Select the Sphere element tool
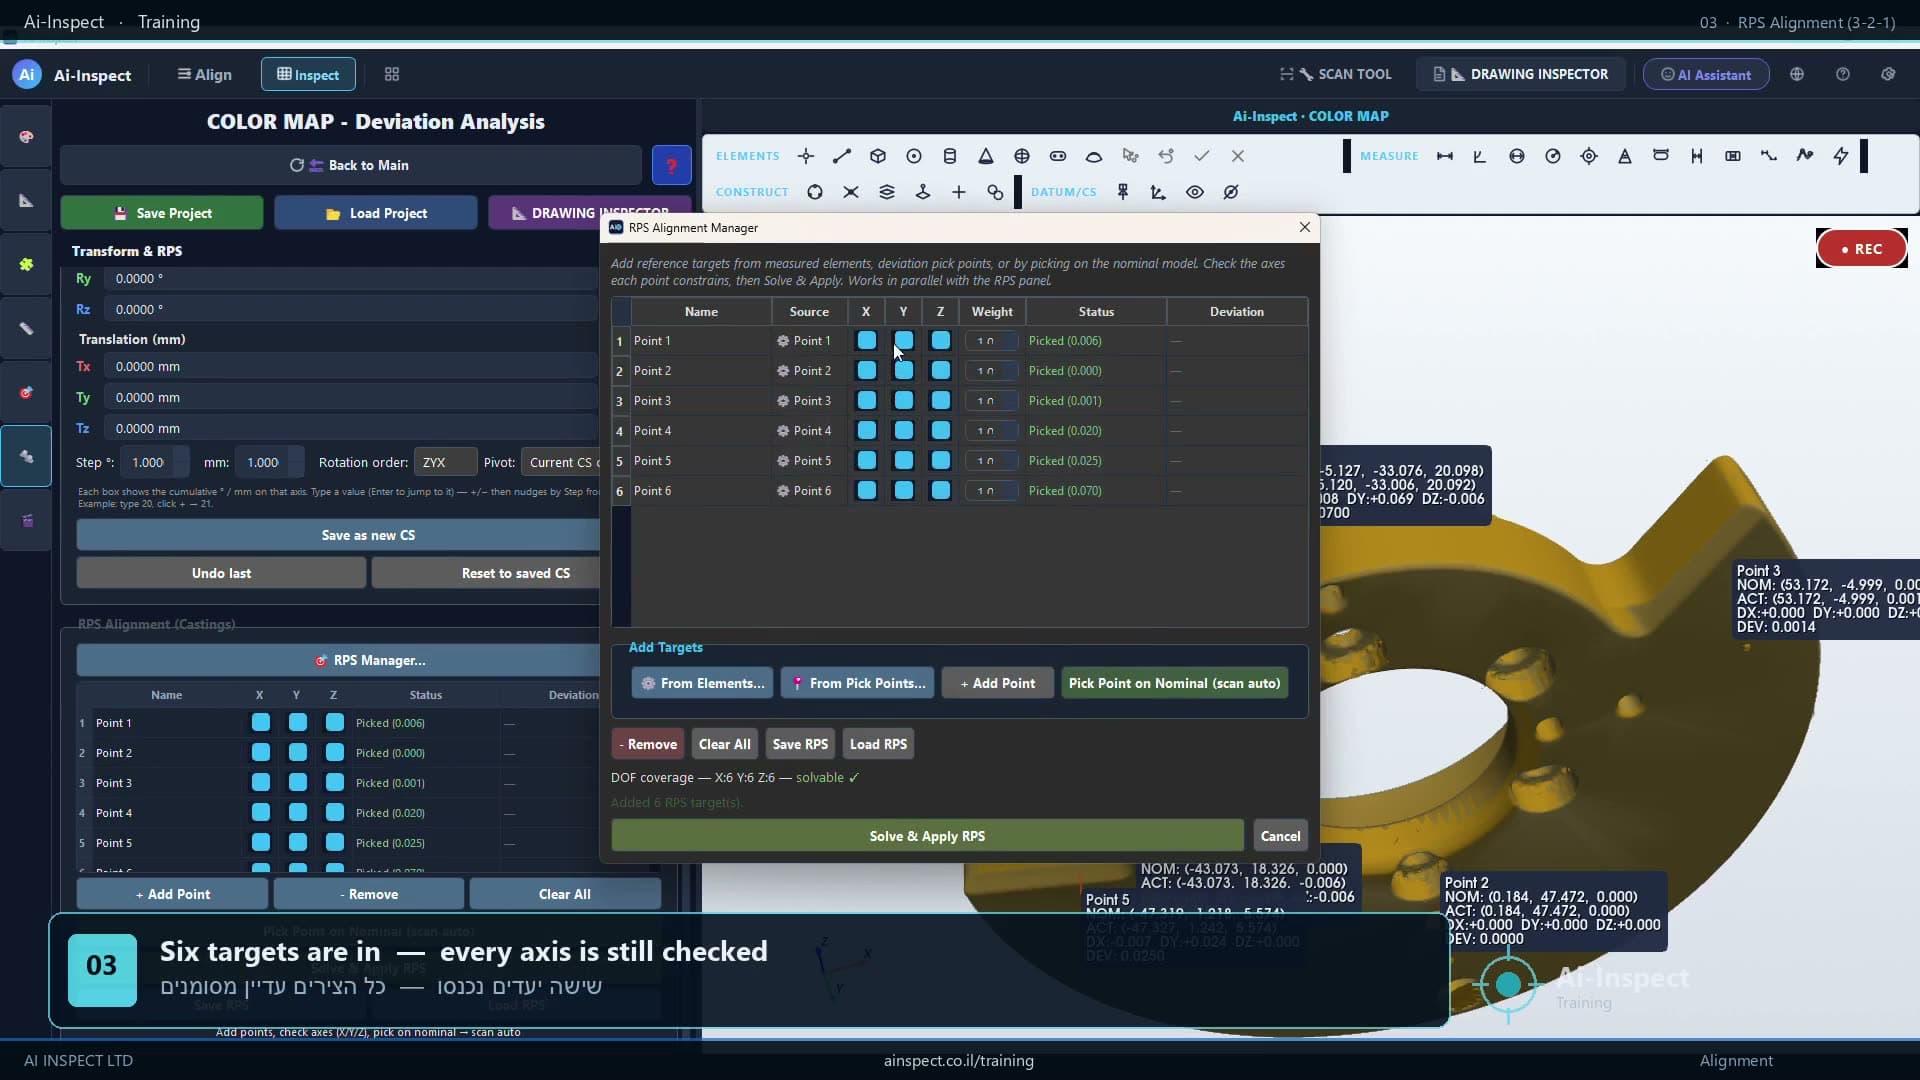Screen dimensions: 1920x1080 1021,156
